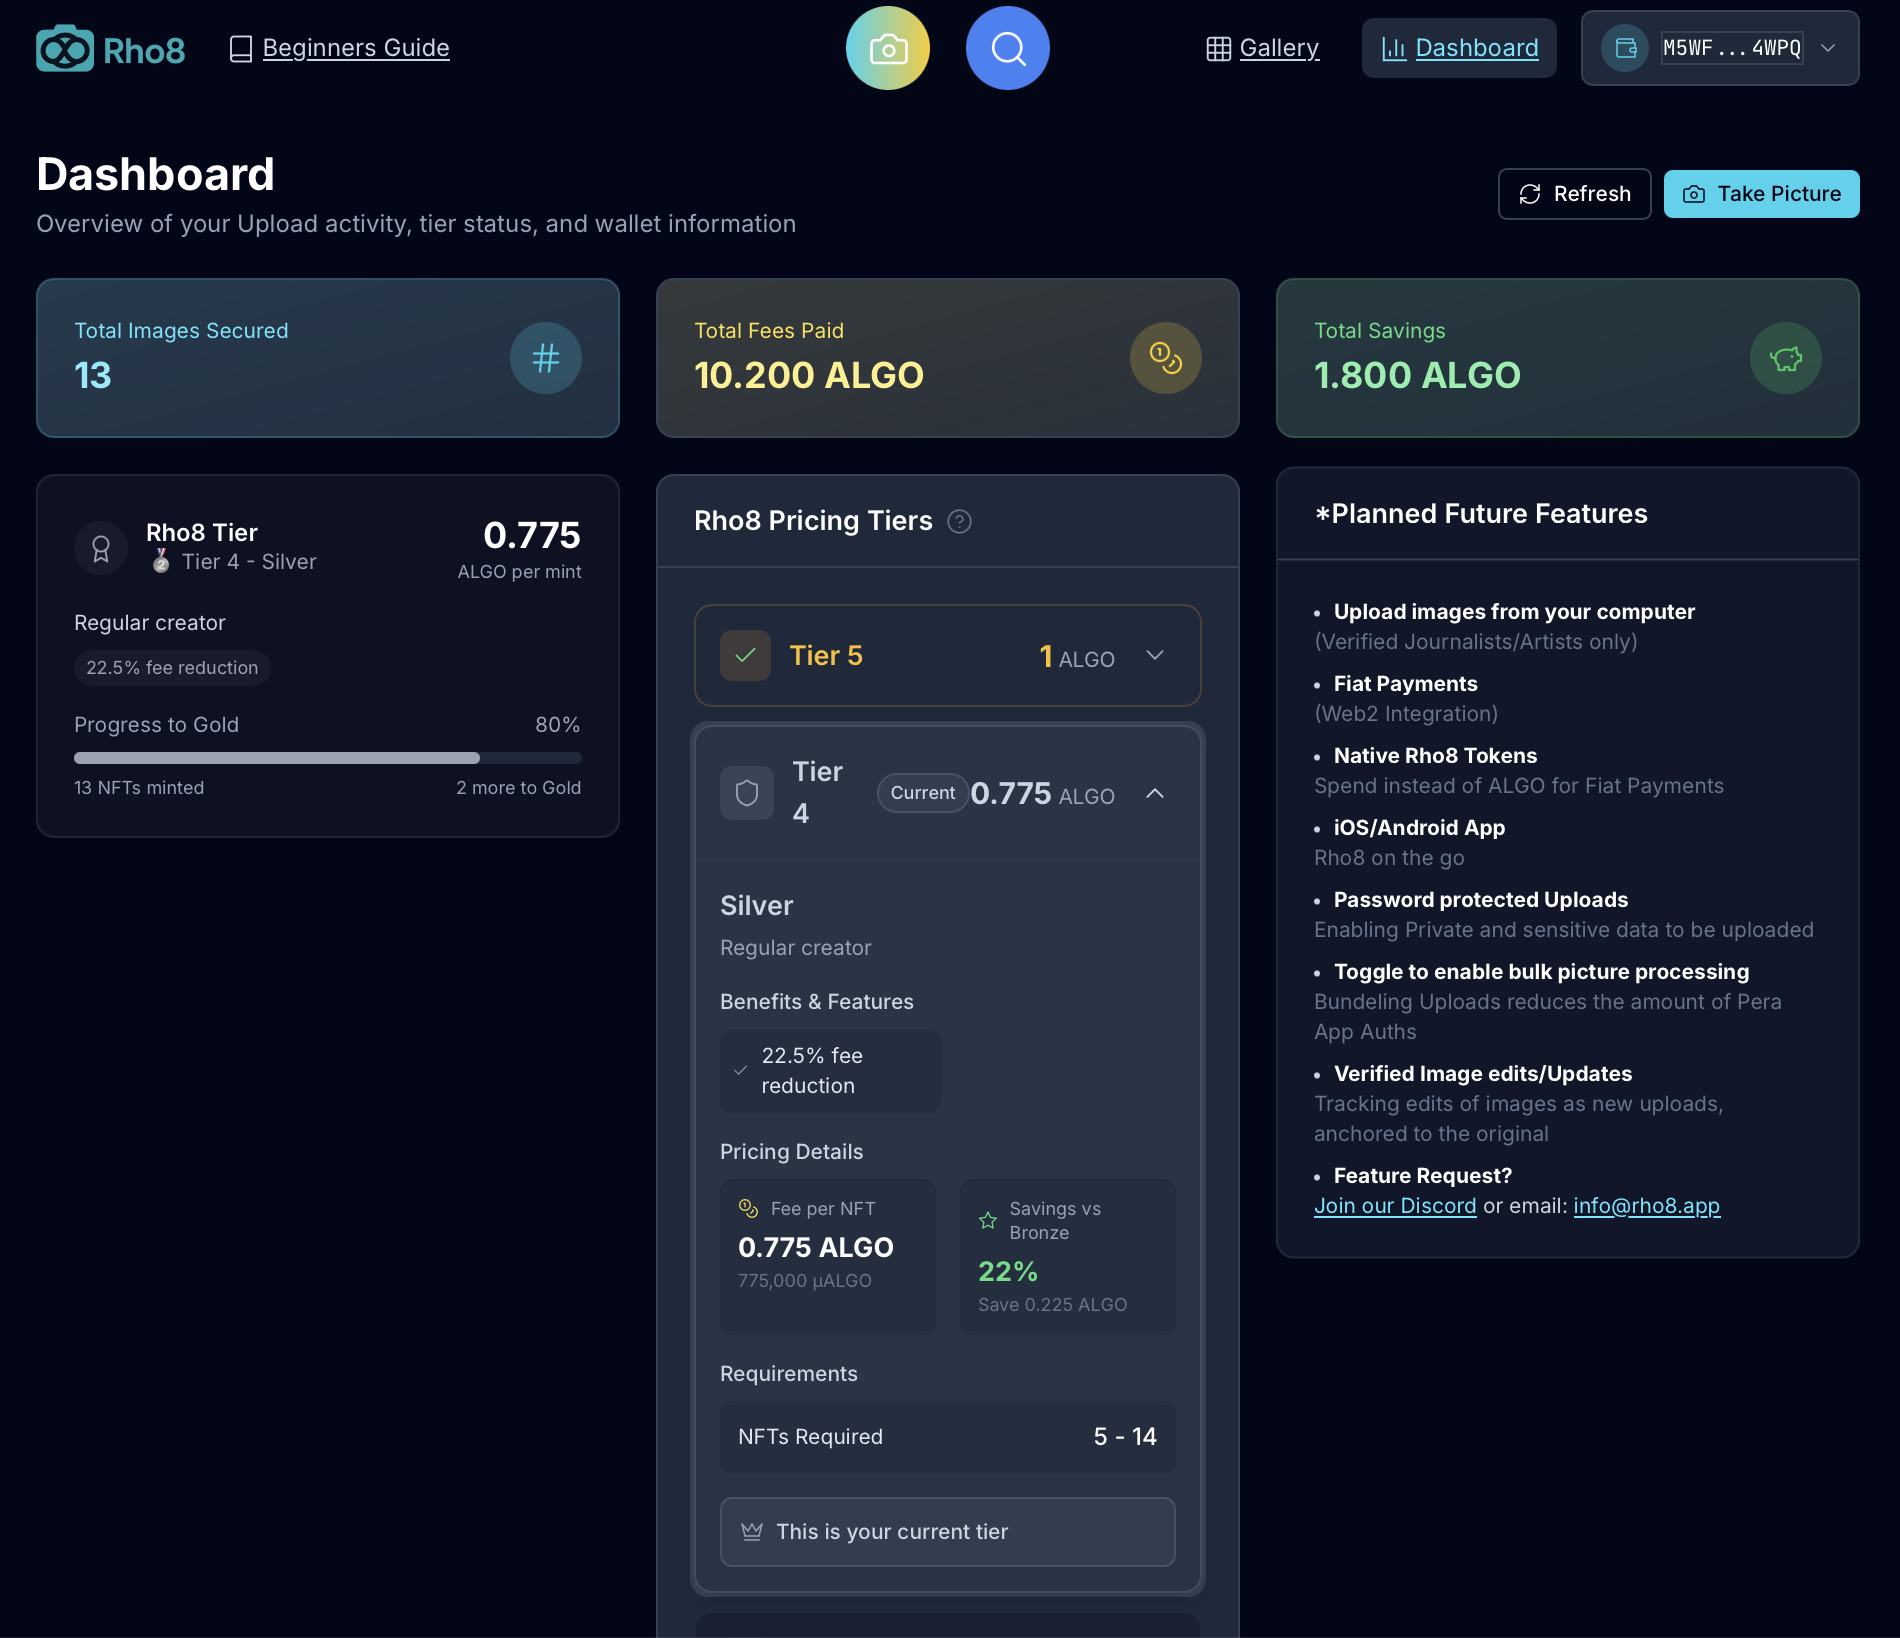Click the star icon beside Savings vs Bronze

tap(988, 1220)
